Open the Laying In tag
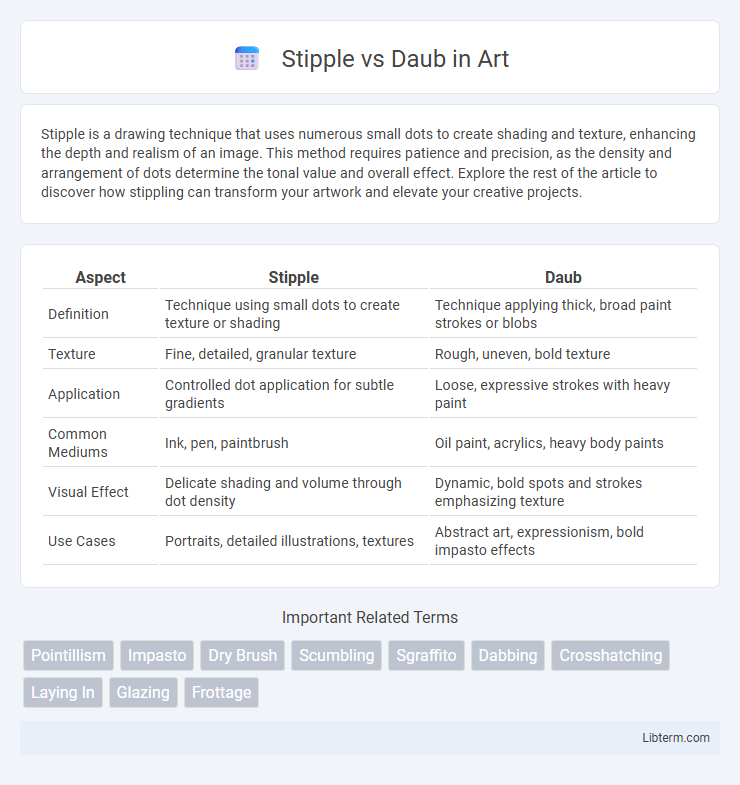The image size is (740, 785). pyautogui.click(x=63, y=692)
